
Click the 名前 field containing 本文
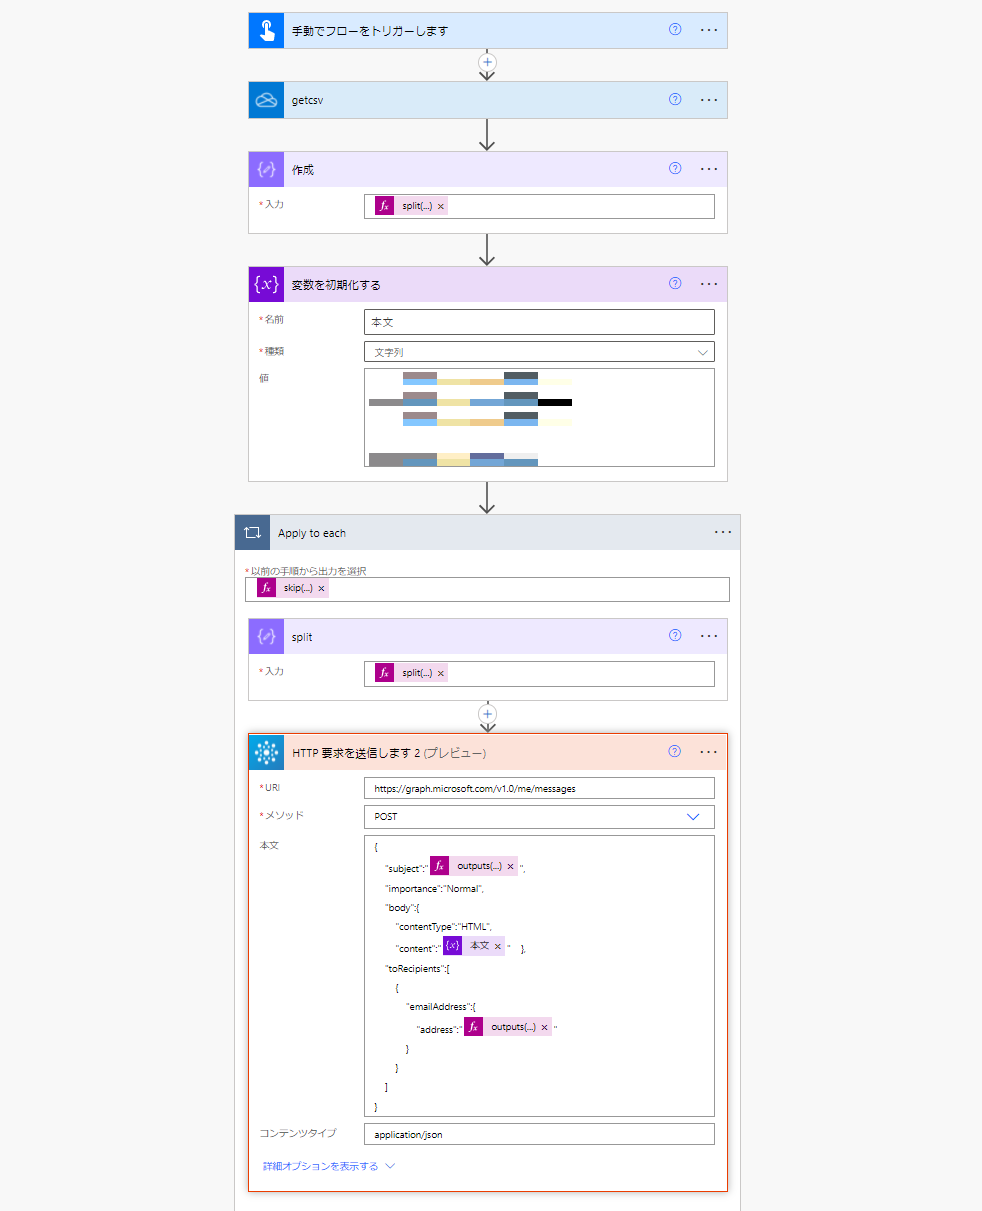[x=539, y=322]
